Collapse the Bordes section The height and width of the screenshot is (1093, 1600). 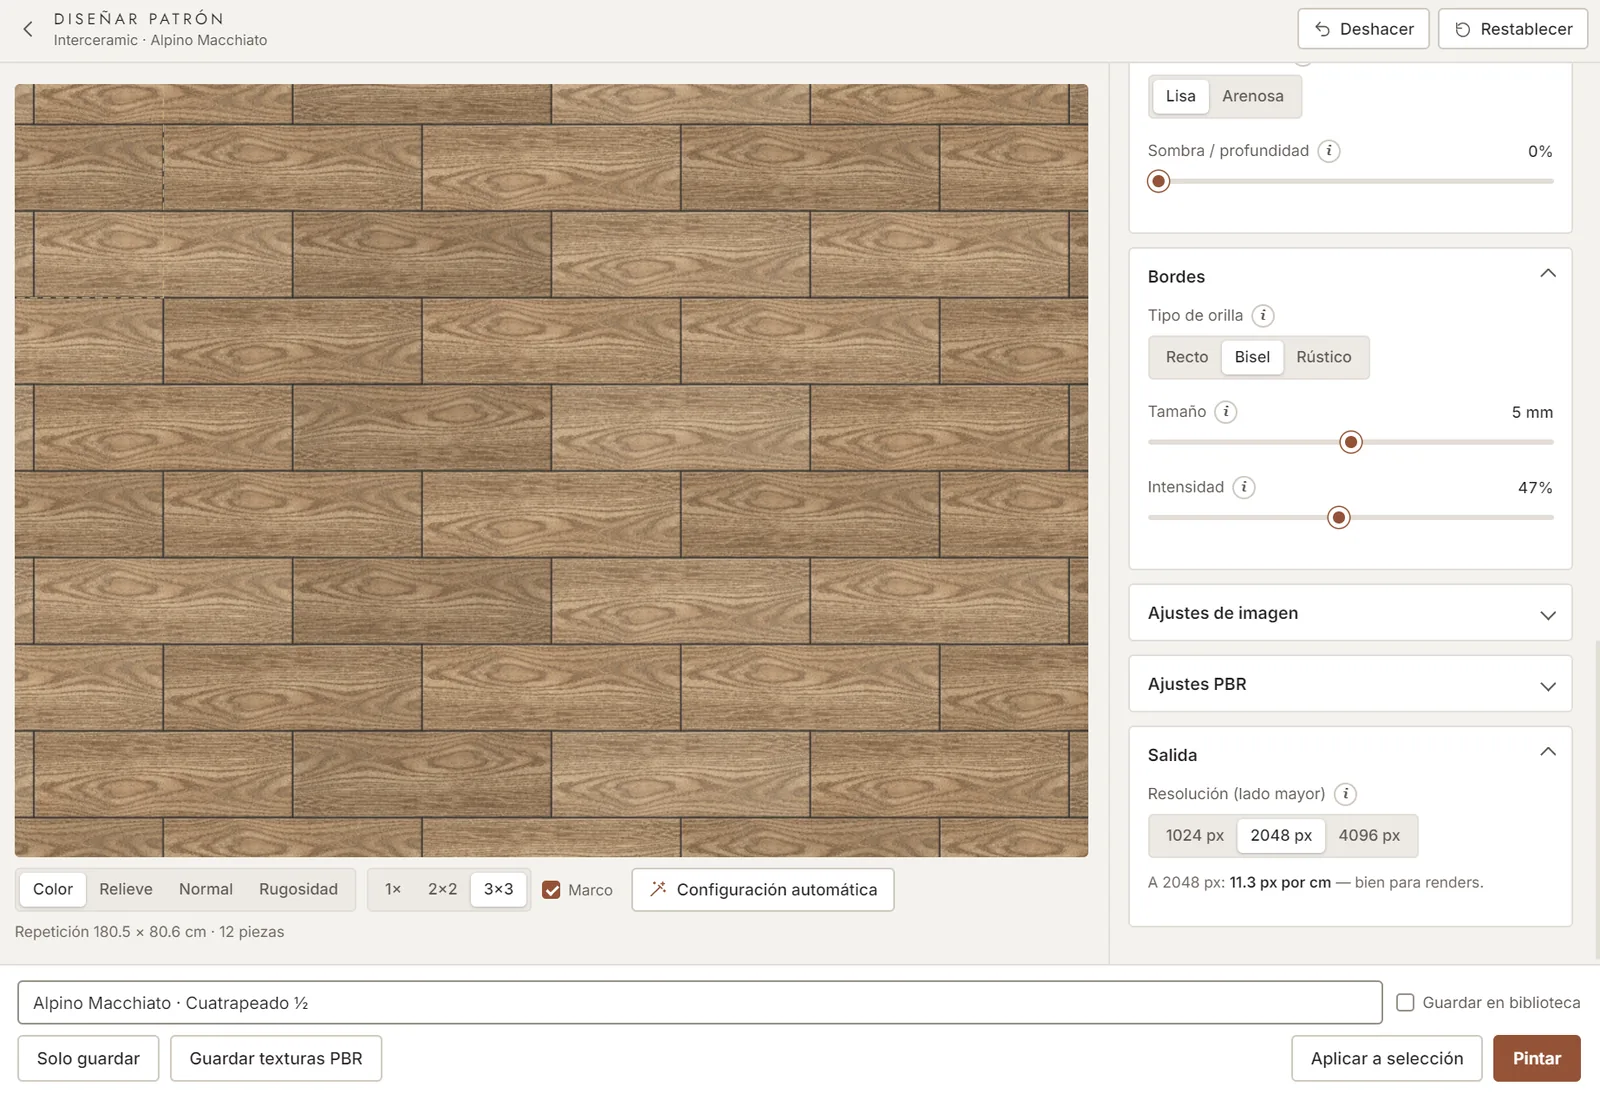(1548, 274)
